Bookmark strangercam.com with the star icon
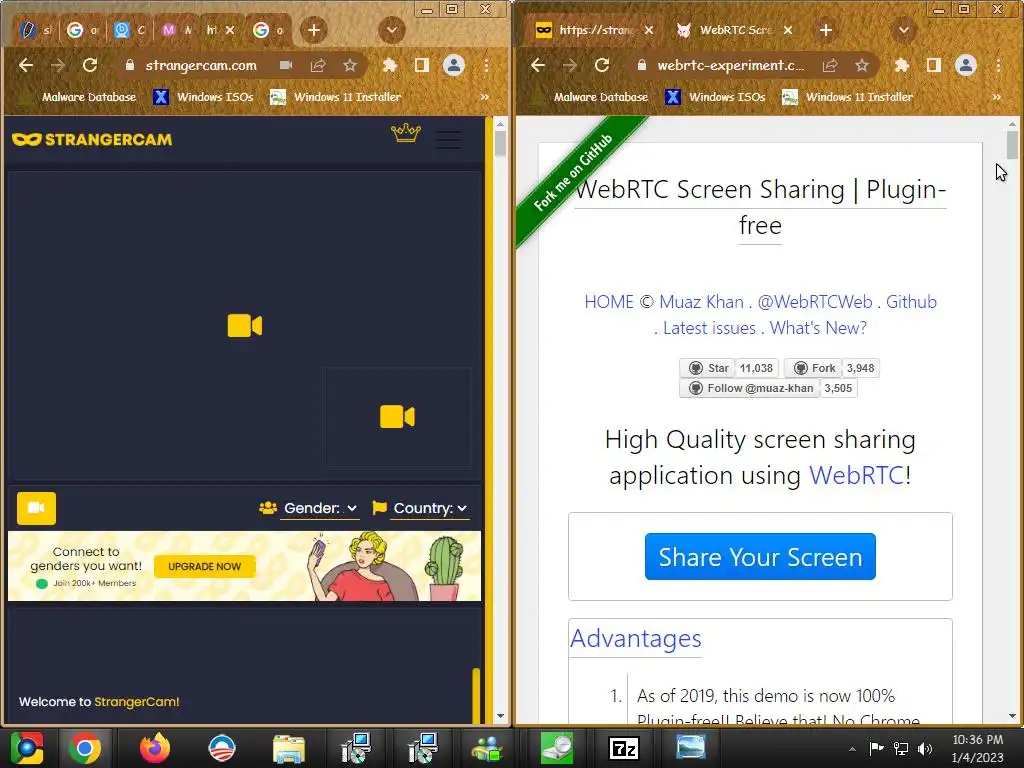This screenshot has width=1024, height=768. [x=350, y=65]
